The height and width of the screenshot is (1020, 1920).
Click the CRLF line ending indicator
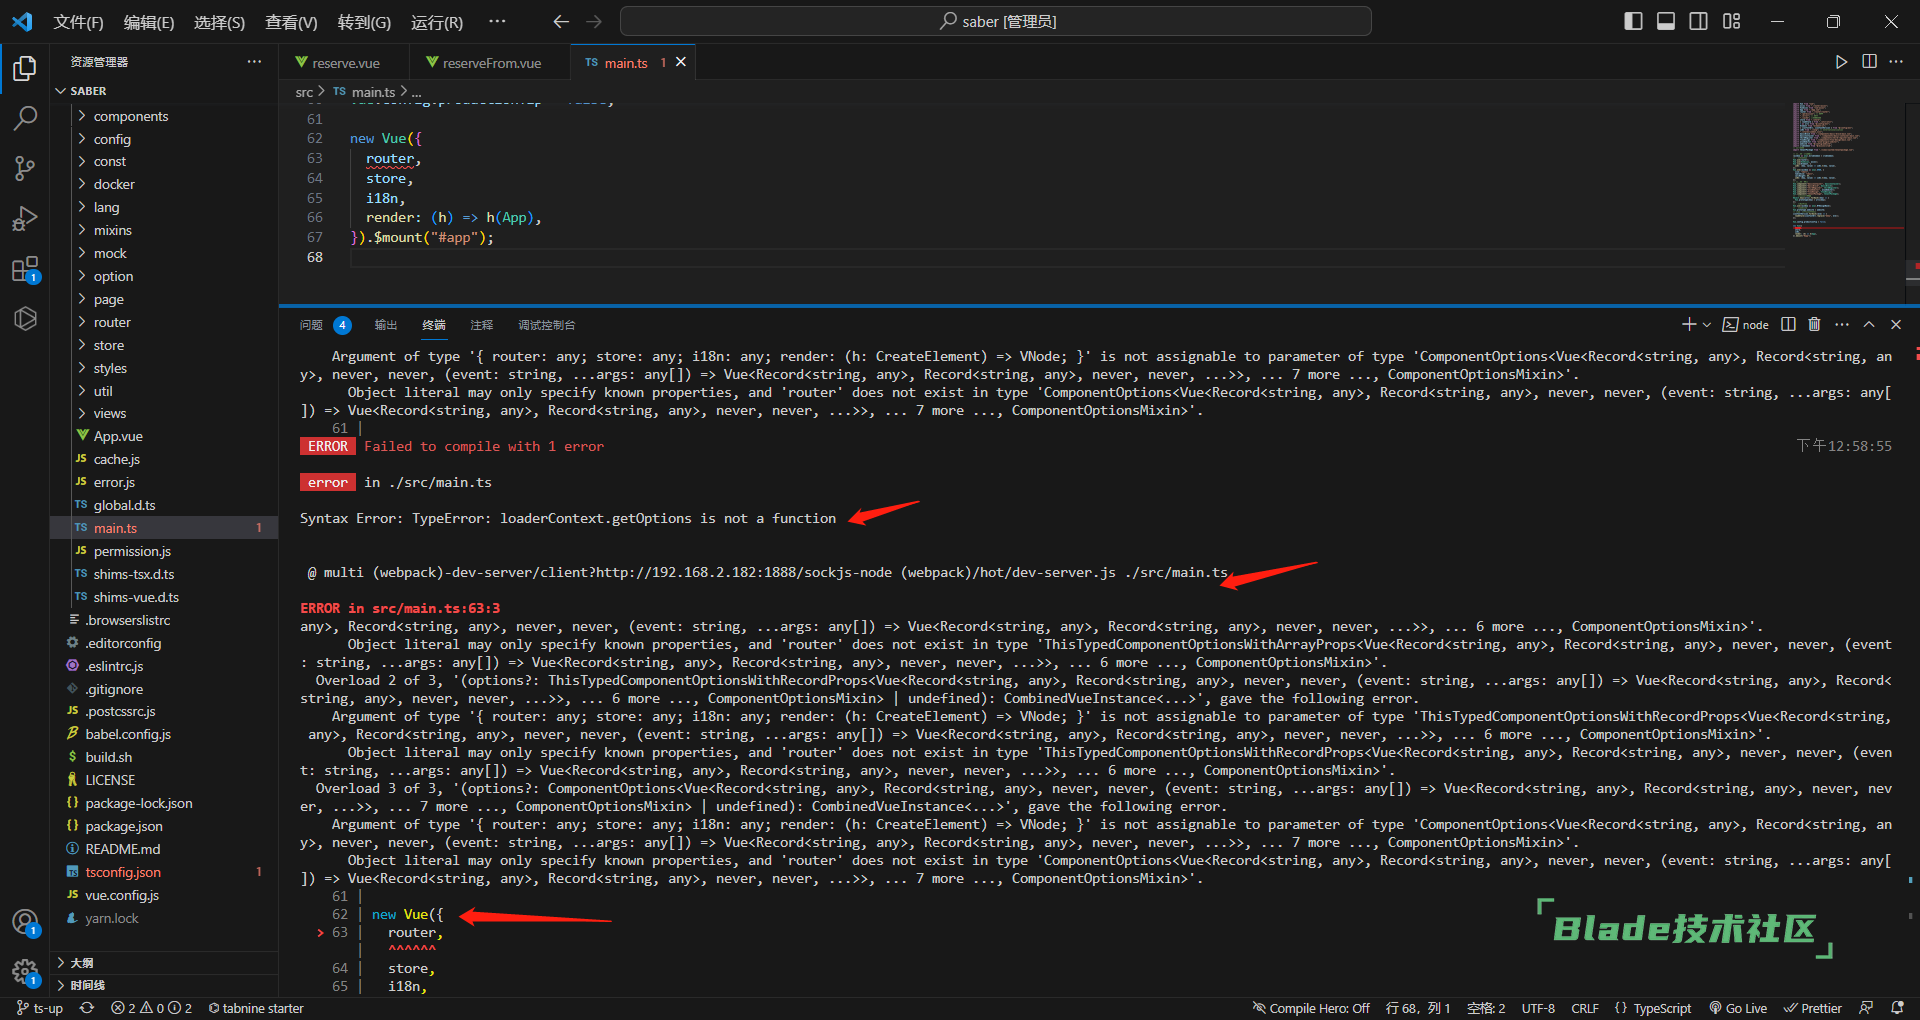1584,1008
